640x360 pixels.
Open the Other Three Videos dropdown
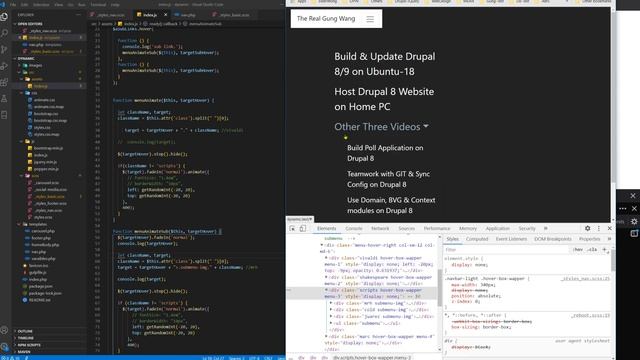(x=381, y=127)
